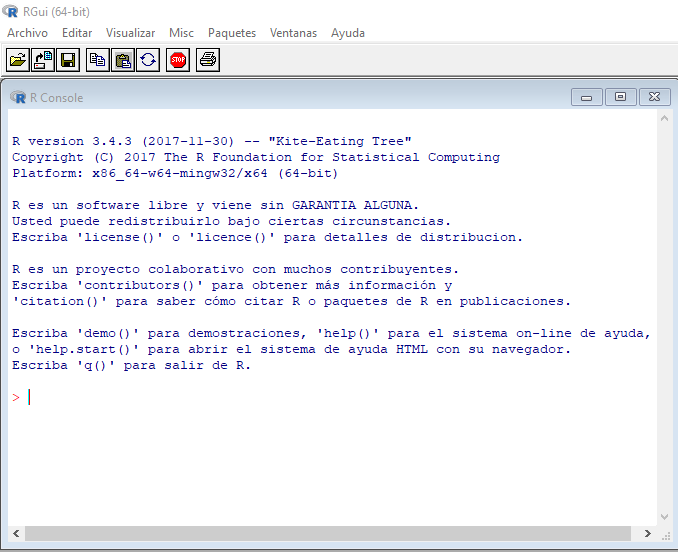678x552 pixels.
Task: Click the Open script icon
Action: [18, 60]
